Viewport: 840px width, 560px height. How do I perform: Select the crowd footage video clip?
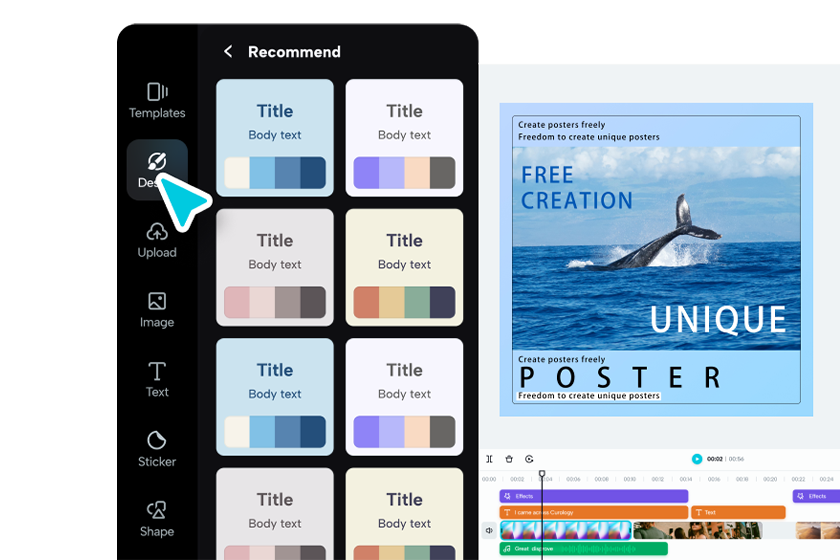[x=698, y=531]
